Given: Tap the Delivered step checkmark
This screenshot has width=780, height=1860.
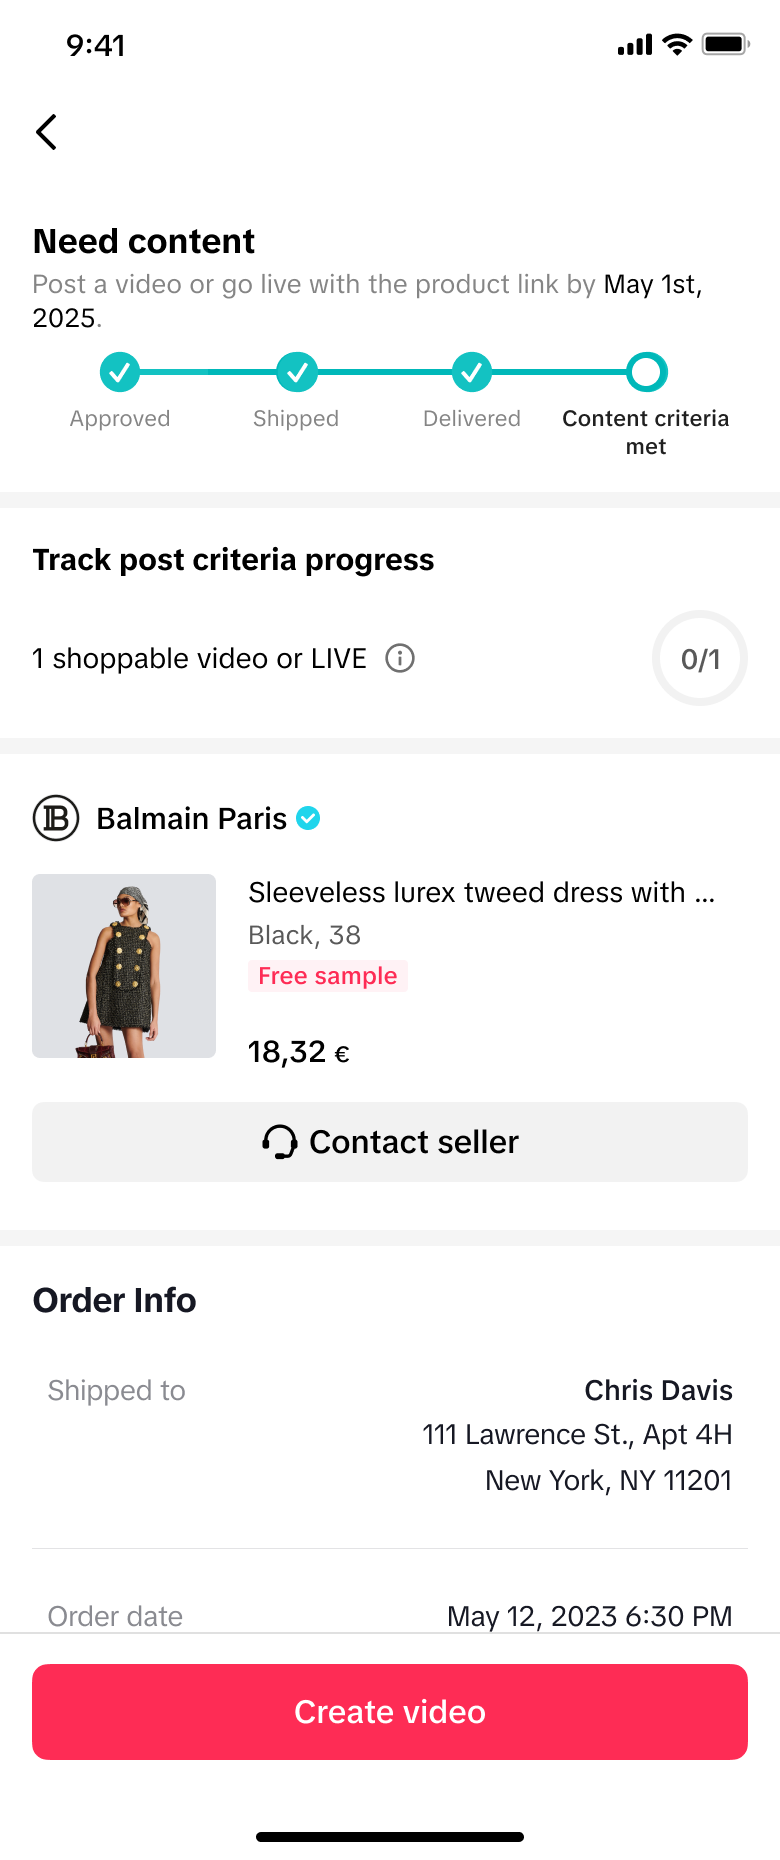Looking at the screenshot, I should (472, 372).
